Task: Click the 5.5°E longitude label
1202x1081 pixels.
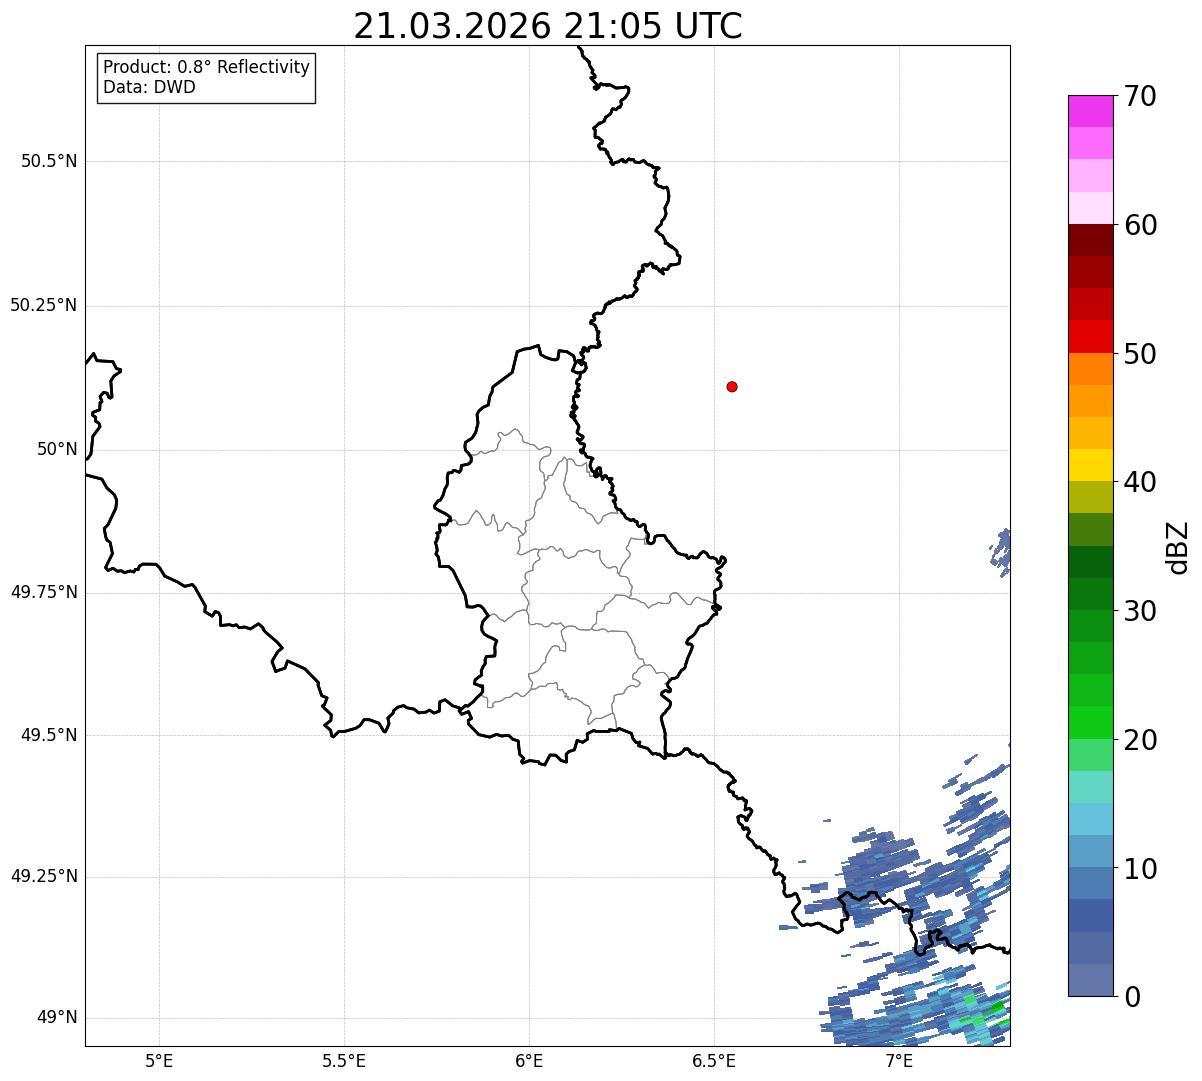Action: (344, 1060)
